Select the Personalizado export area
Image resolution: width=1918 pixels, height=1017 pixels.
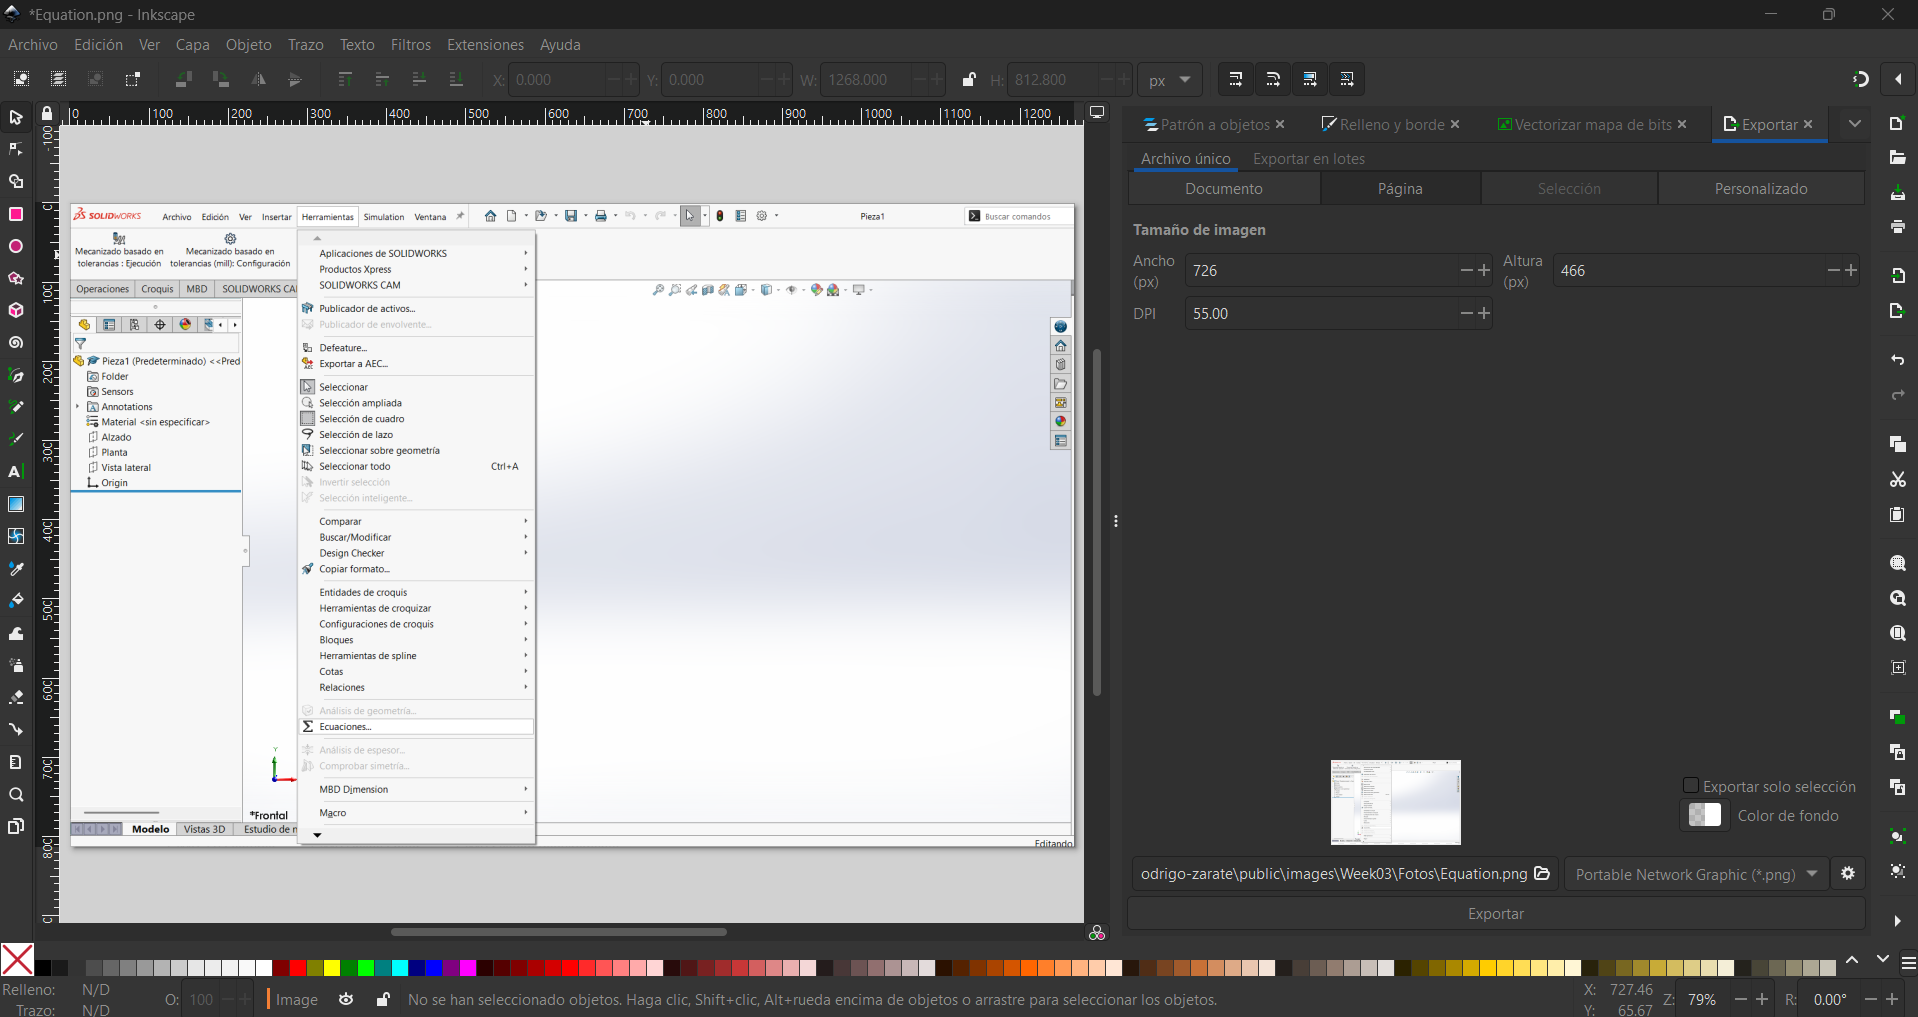click(x=1761, y=189)
